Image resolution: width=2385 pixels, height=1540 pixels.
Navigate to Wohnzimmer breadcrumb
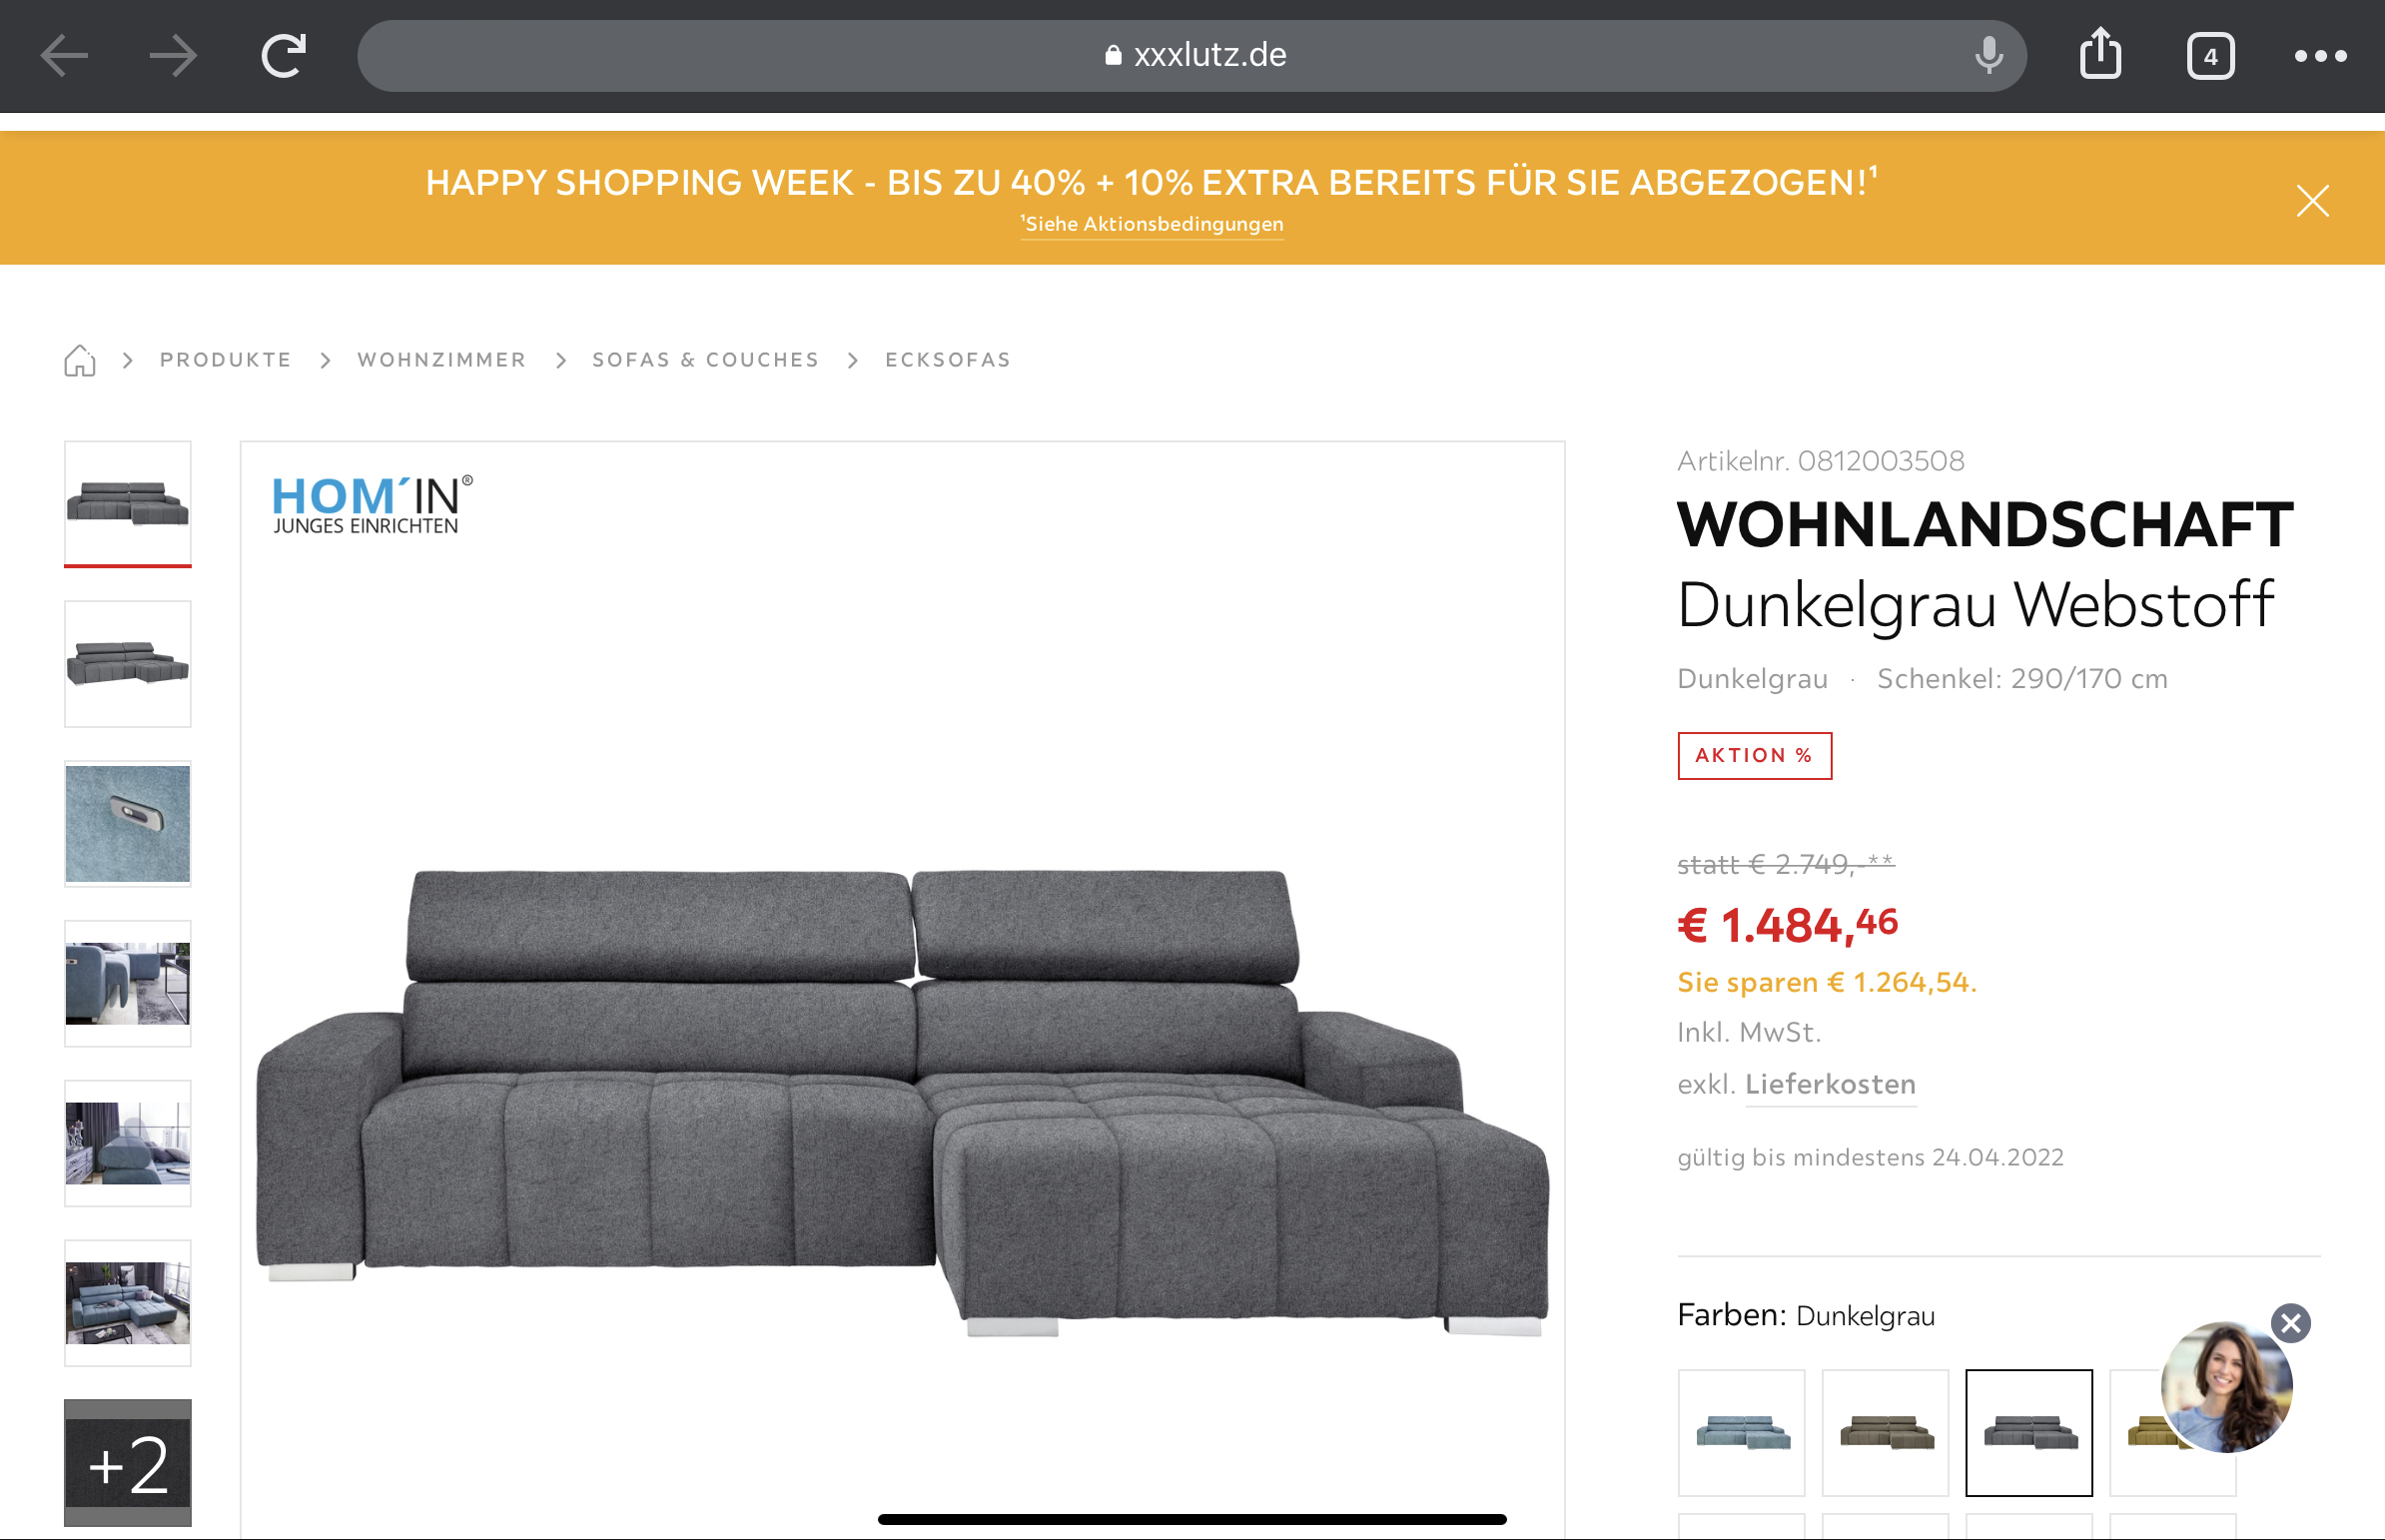click(x=441, y=360)
